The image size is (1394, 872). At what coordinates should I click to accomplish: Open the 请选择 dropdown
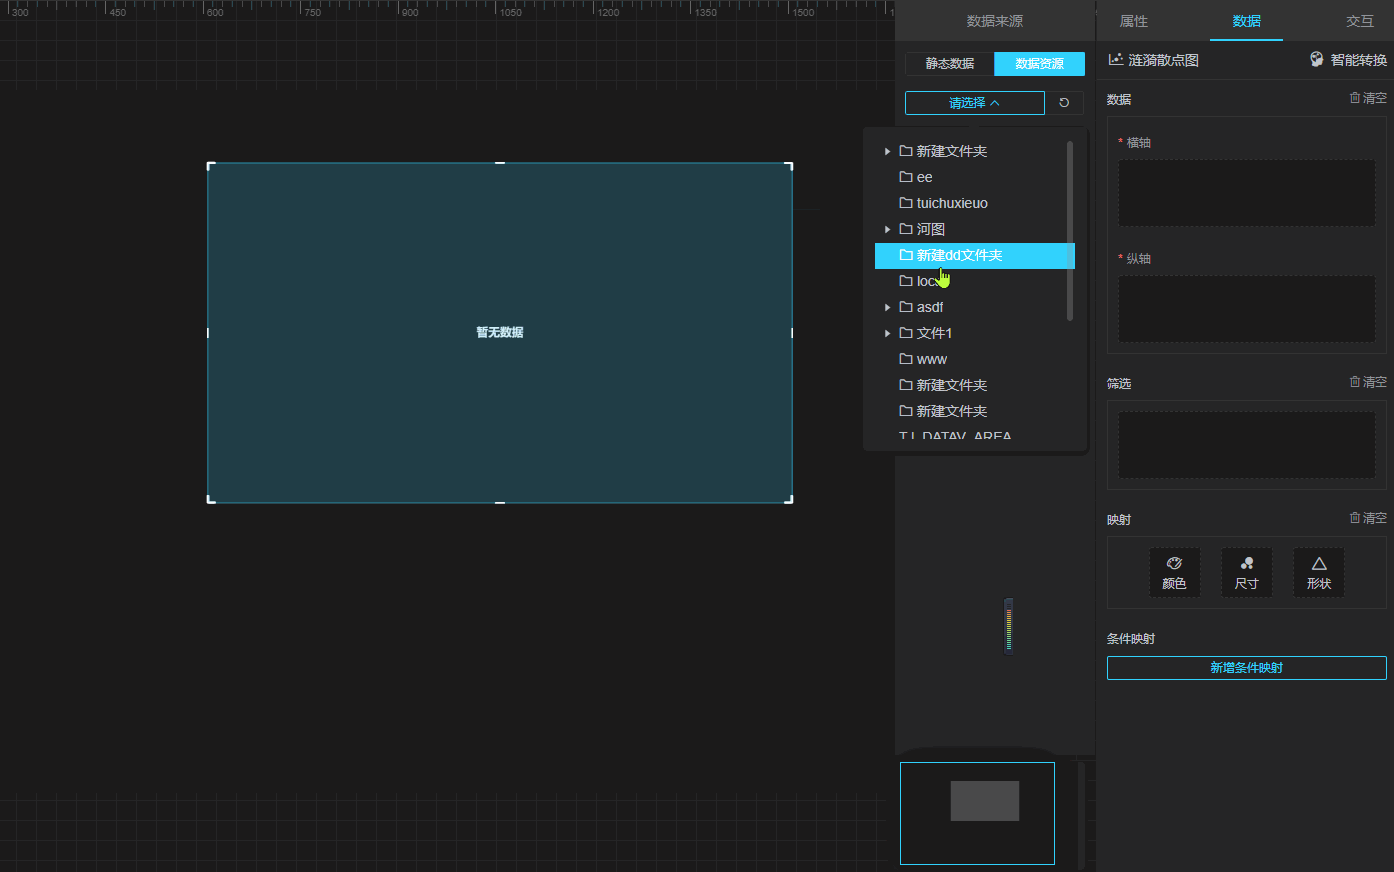975,103
